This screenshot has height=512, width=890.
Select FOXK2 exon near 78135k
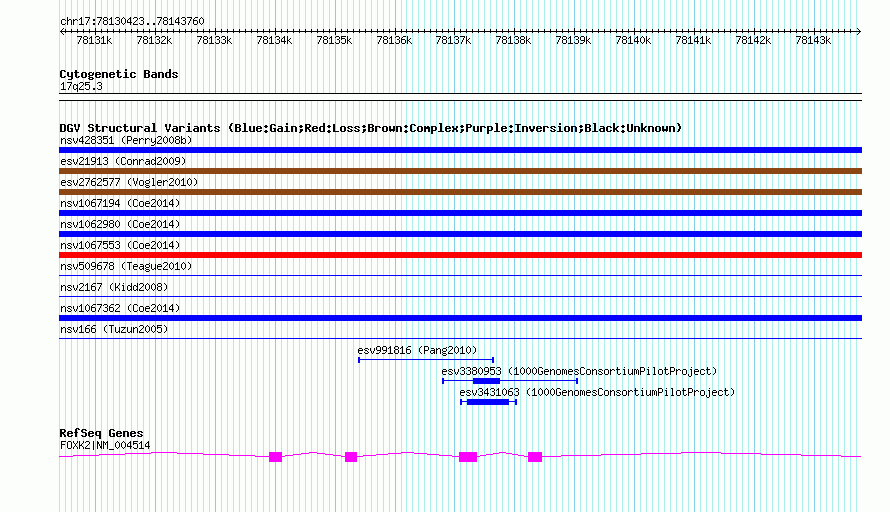(x=351, y=457)
